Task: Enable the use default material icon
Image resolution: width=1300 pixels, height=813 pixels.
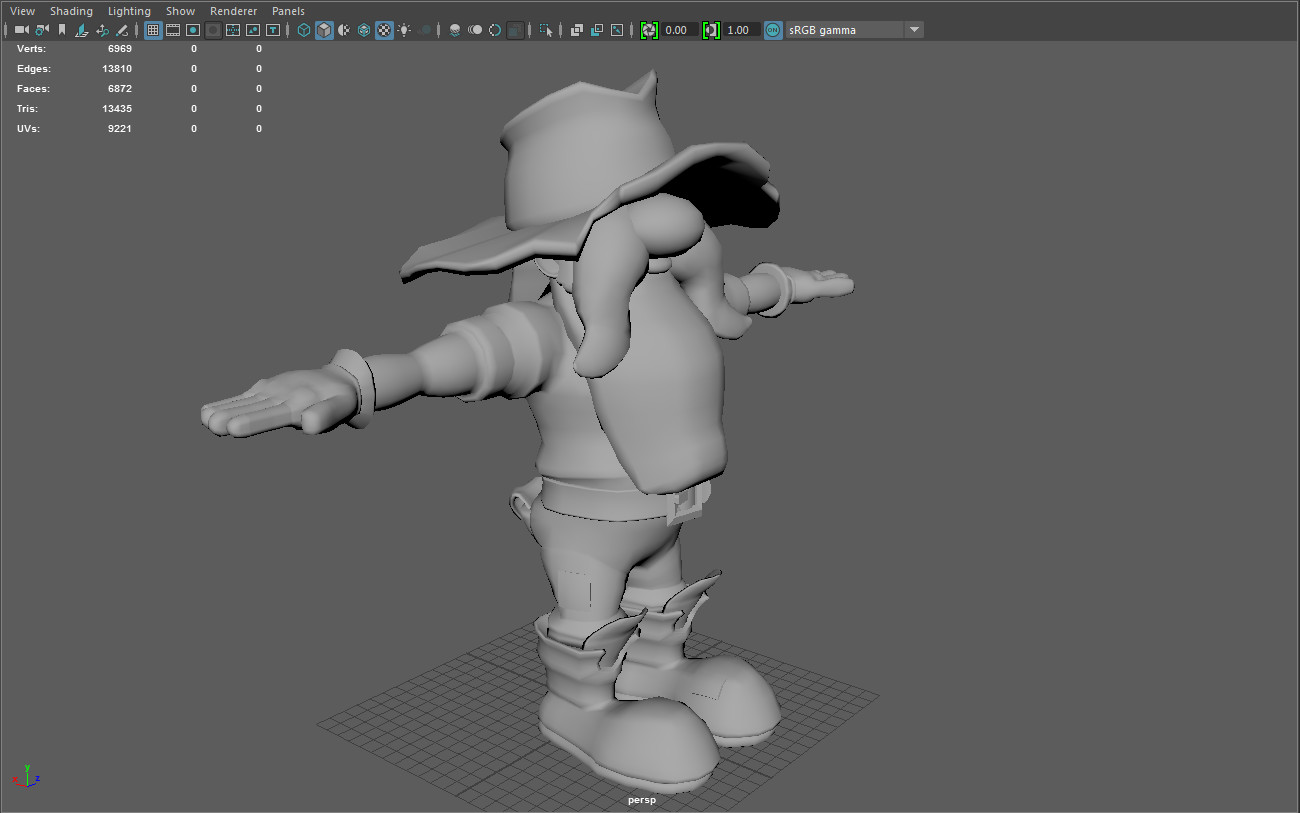Action: coord(344,30)
